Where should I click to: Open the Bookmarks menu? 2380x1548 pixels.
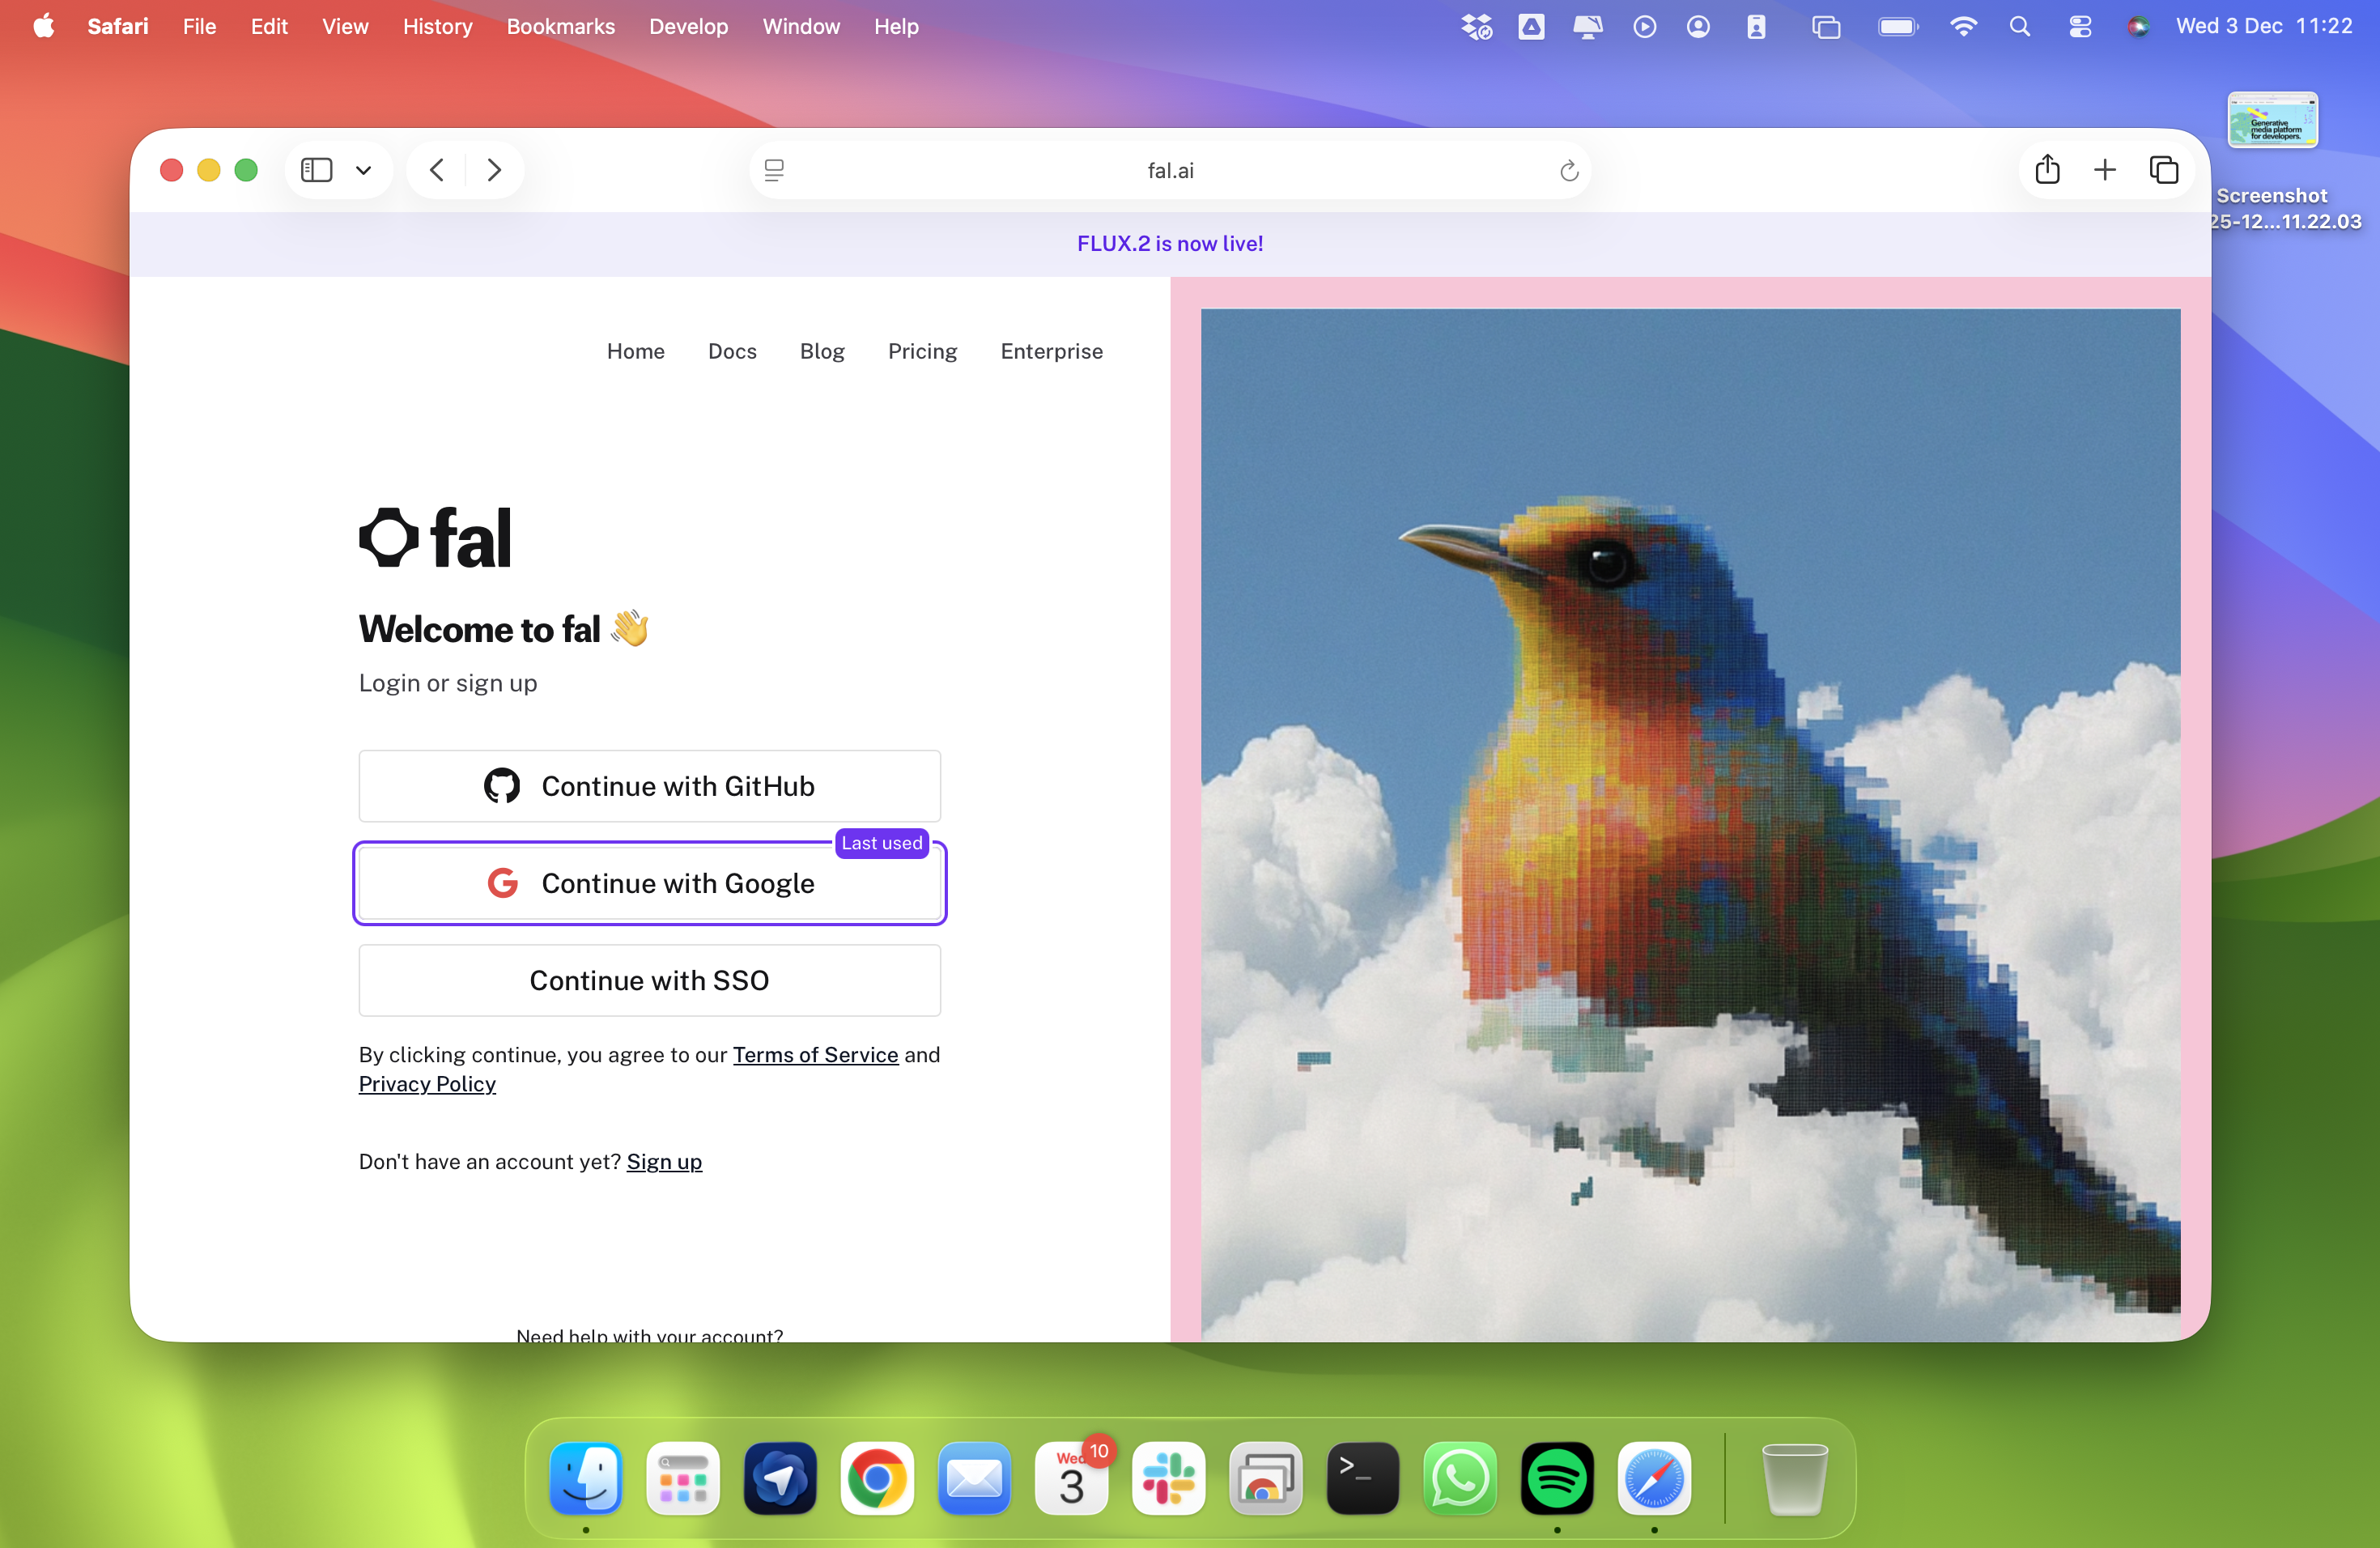tap(560, 26)
